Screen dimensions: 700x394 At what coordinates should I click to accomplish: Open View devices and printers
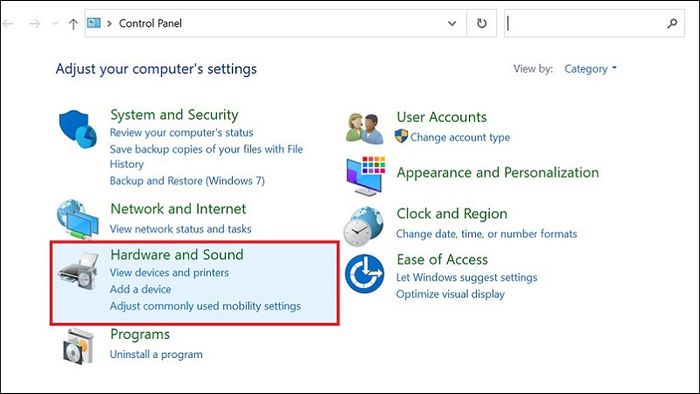click(169, 272)
